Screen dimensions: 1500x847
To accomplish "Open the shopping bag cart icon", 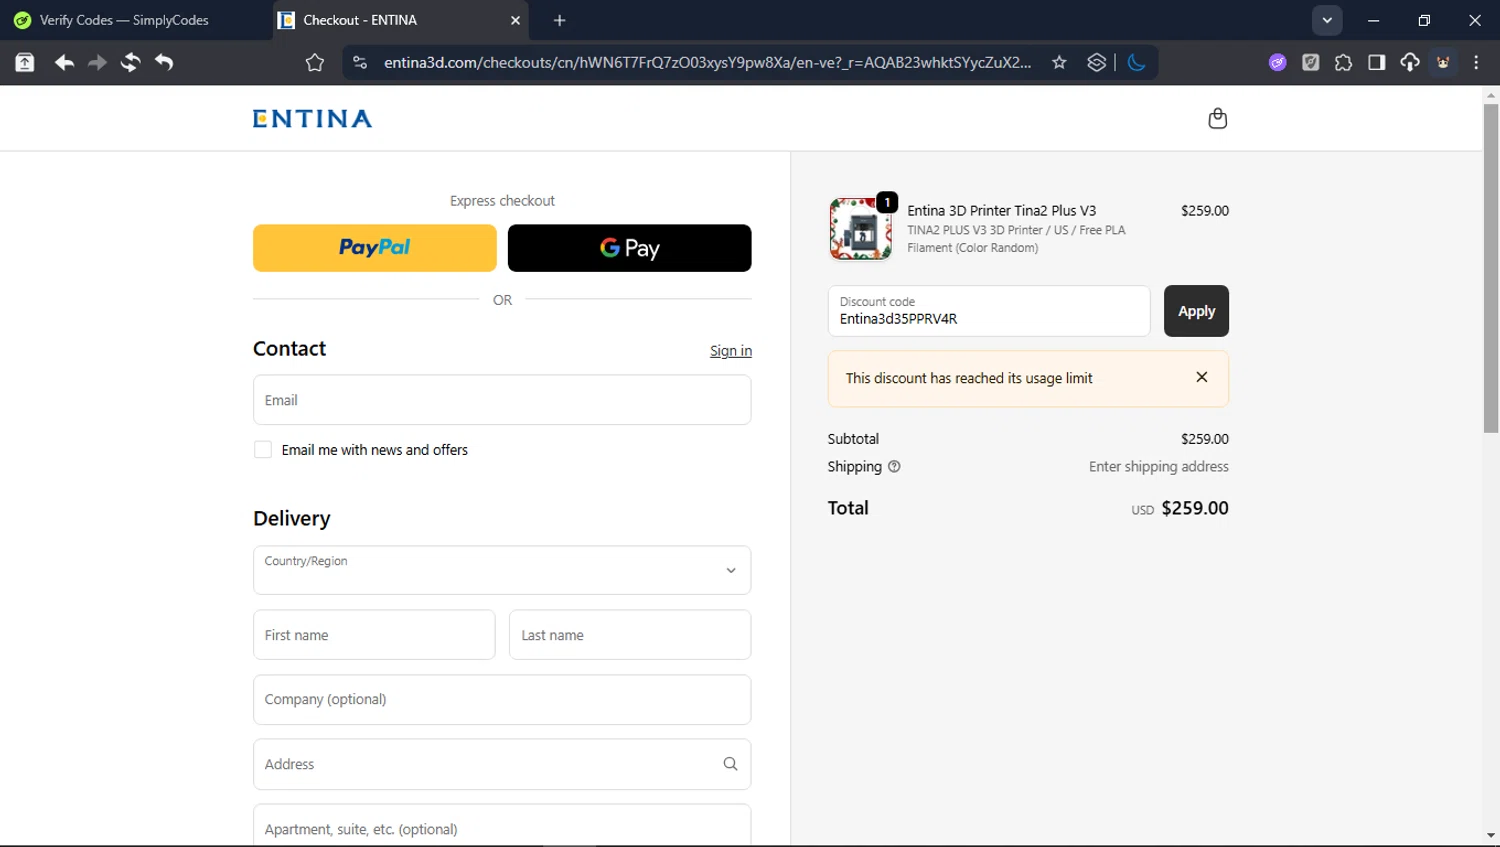I will coord(1217,118).
